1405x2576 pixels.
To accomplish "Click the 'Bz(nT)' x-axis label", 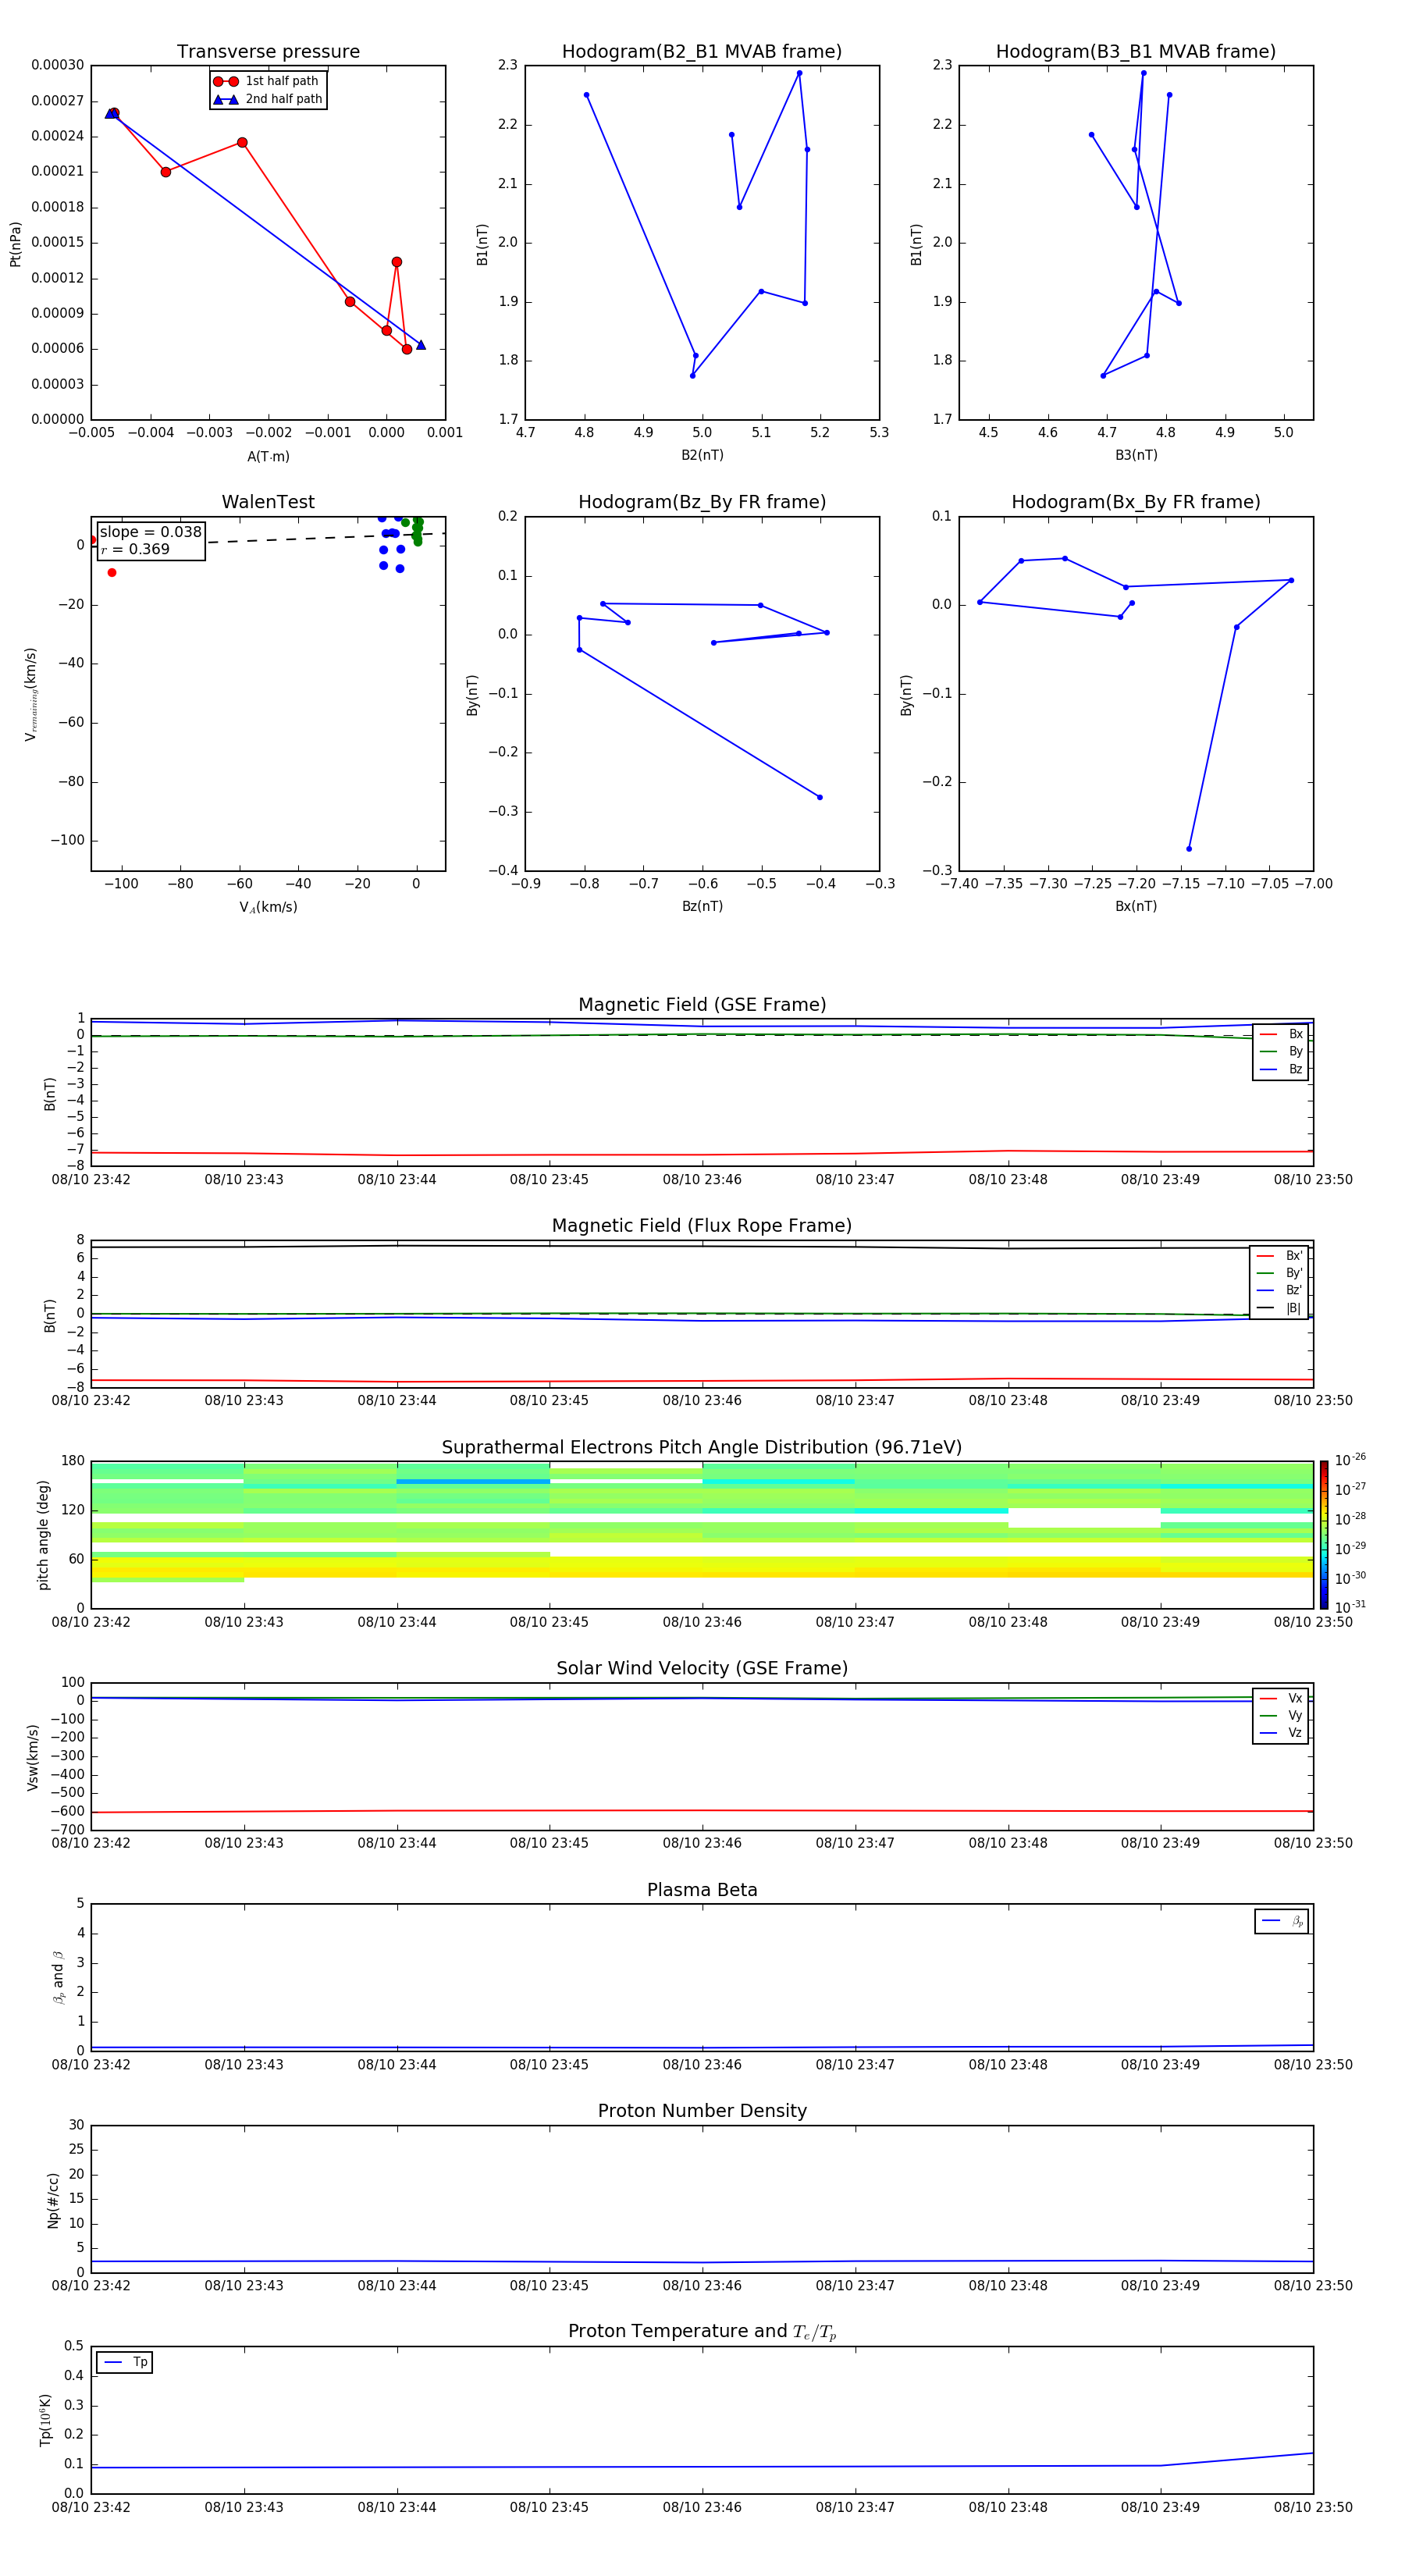I will [702, 906].
